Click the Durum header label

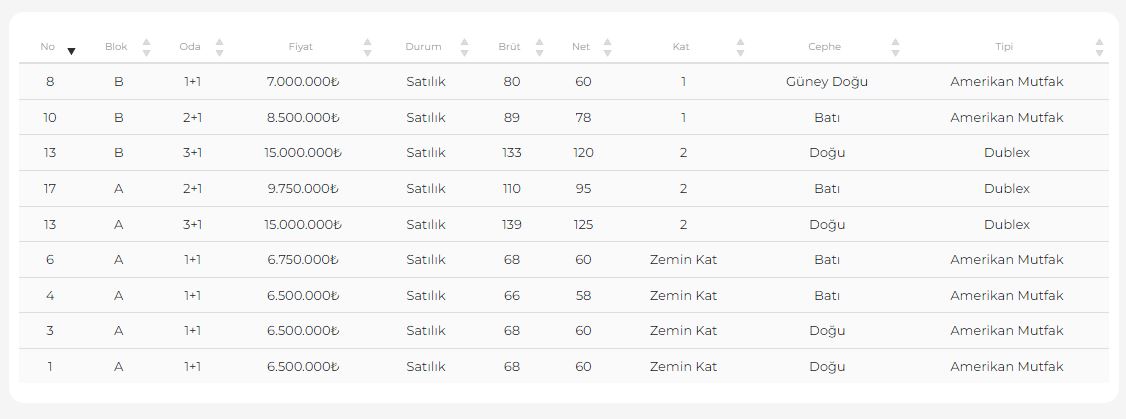pos(423,47)
